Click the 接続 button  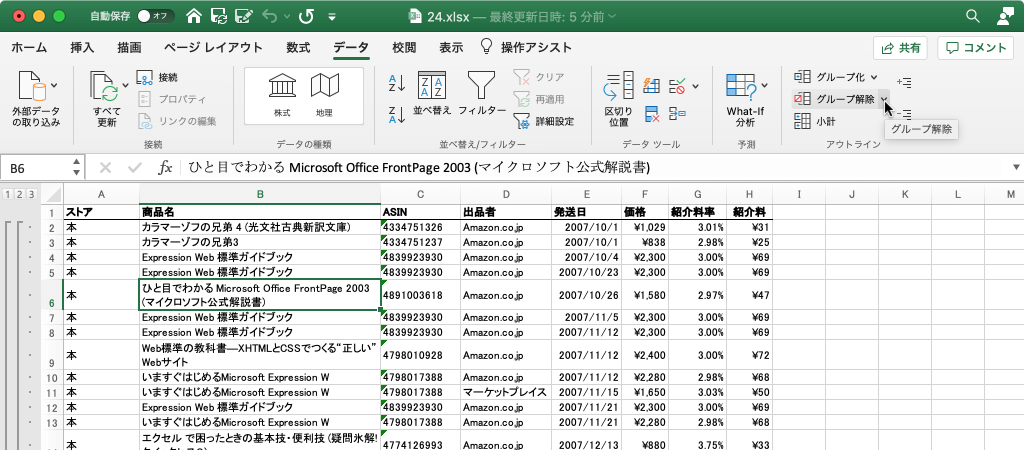coord(157,78)
